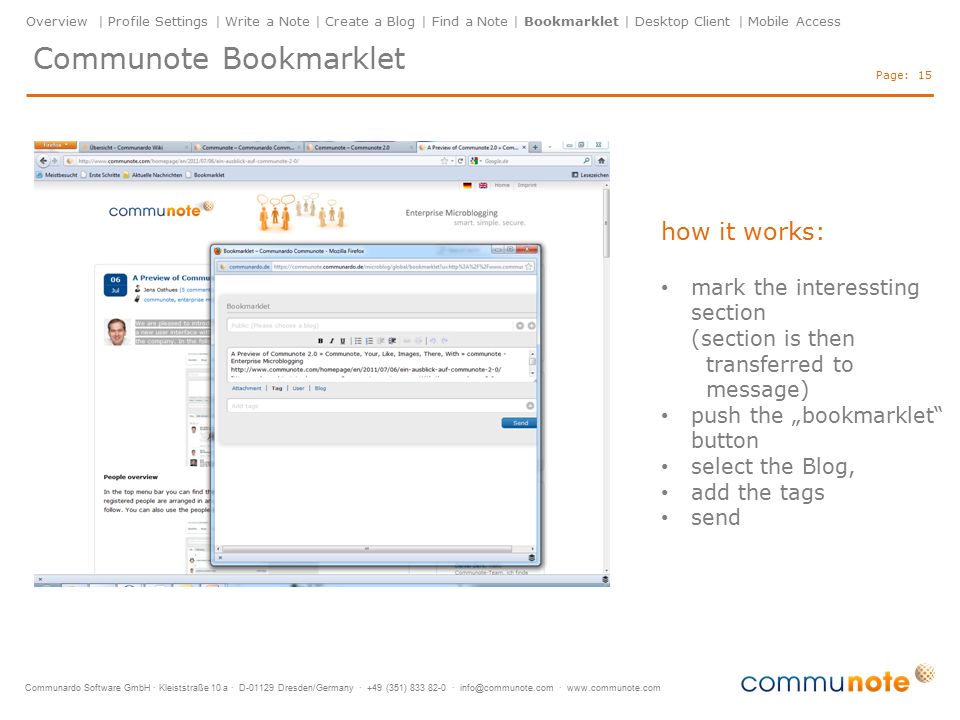
Task: Open the Attachment option below the editor
Action: (247, 388)
